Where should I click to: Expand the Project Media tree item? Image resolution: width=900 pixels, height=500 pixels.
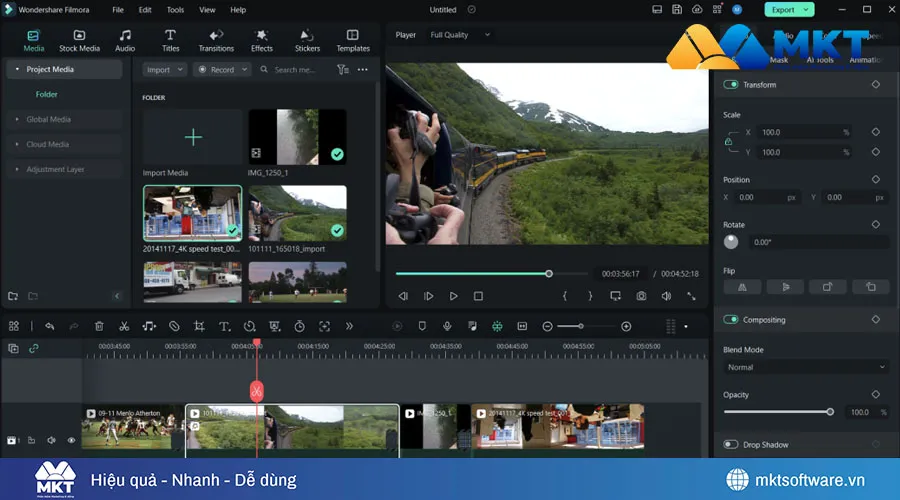tap(17, 69)
